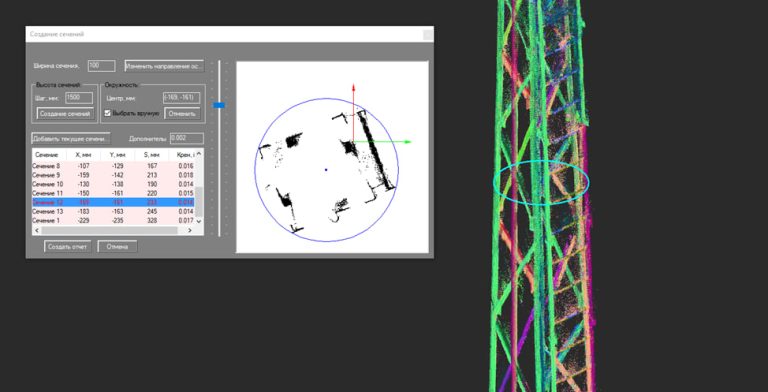
Task: Click the table's scroll-down arrow
Action: pos(199,221)
